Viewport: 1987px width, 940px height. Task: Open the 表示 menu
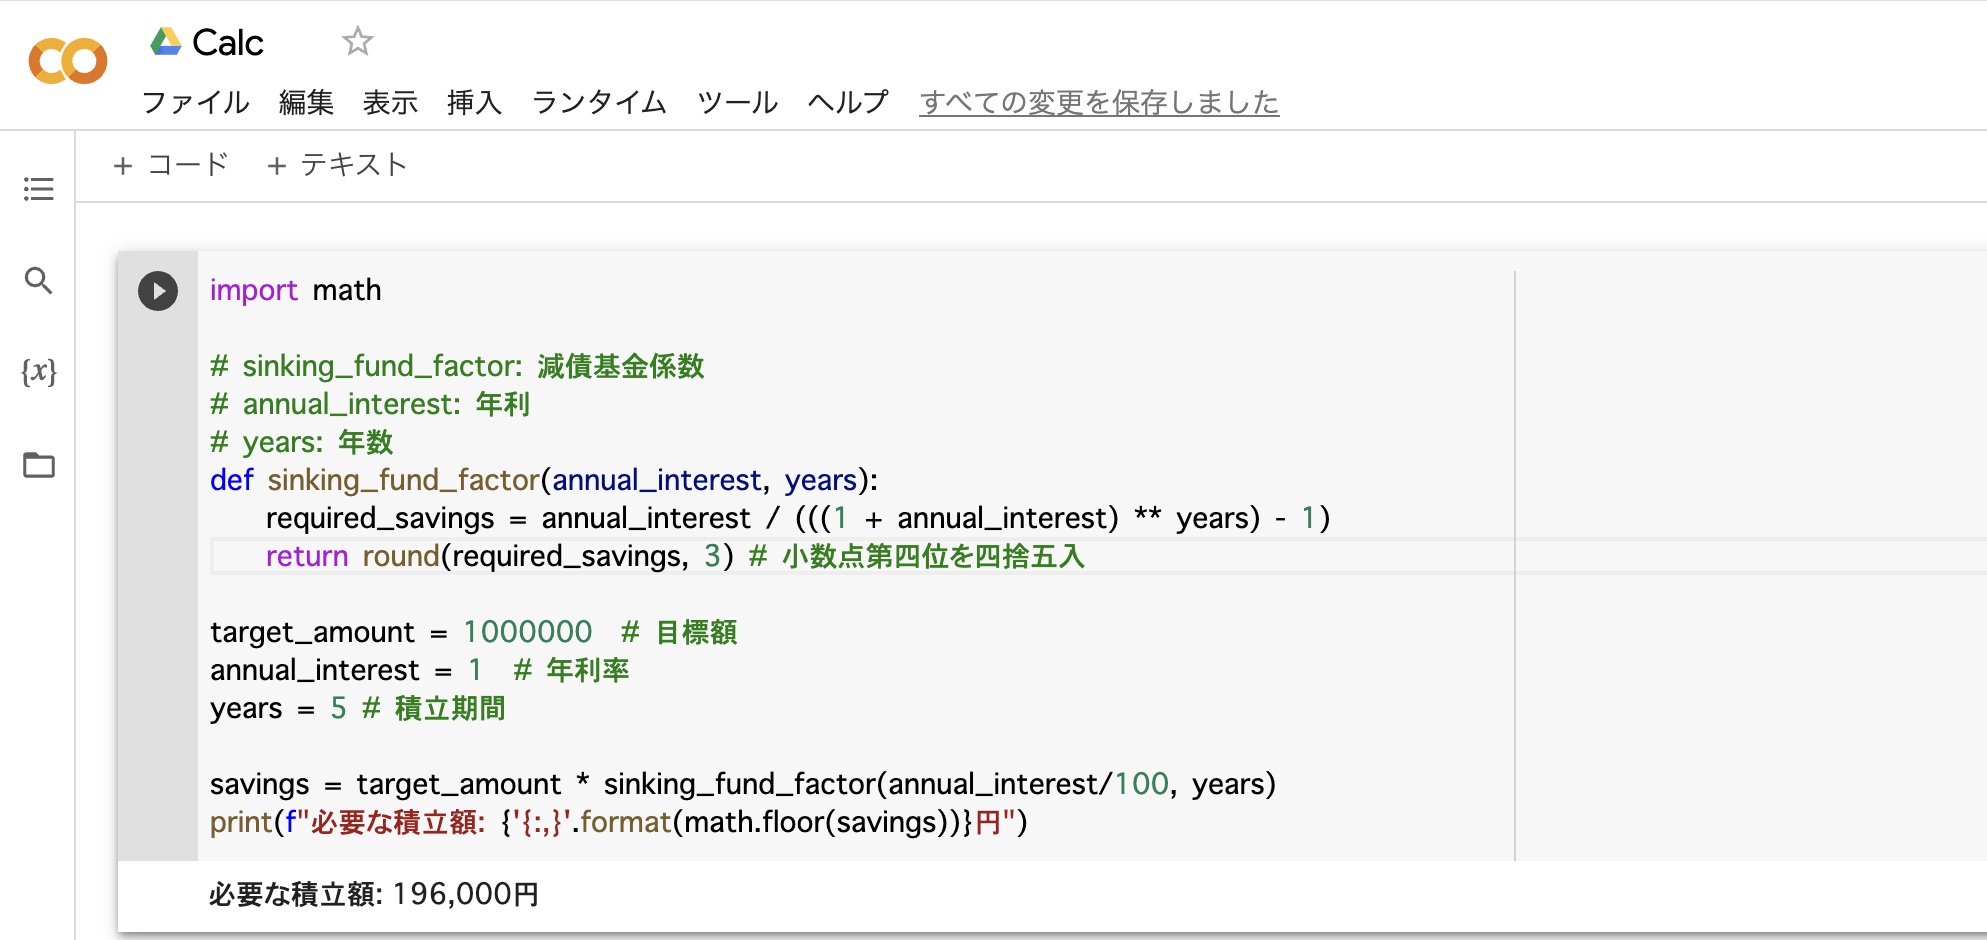coord(390,101)
